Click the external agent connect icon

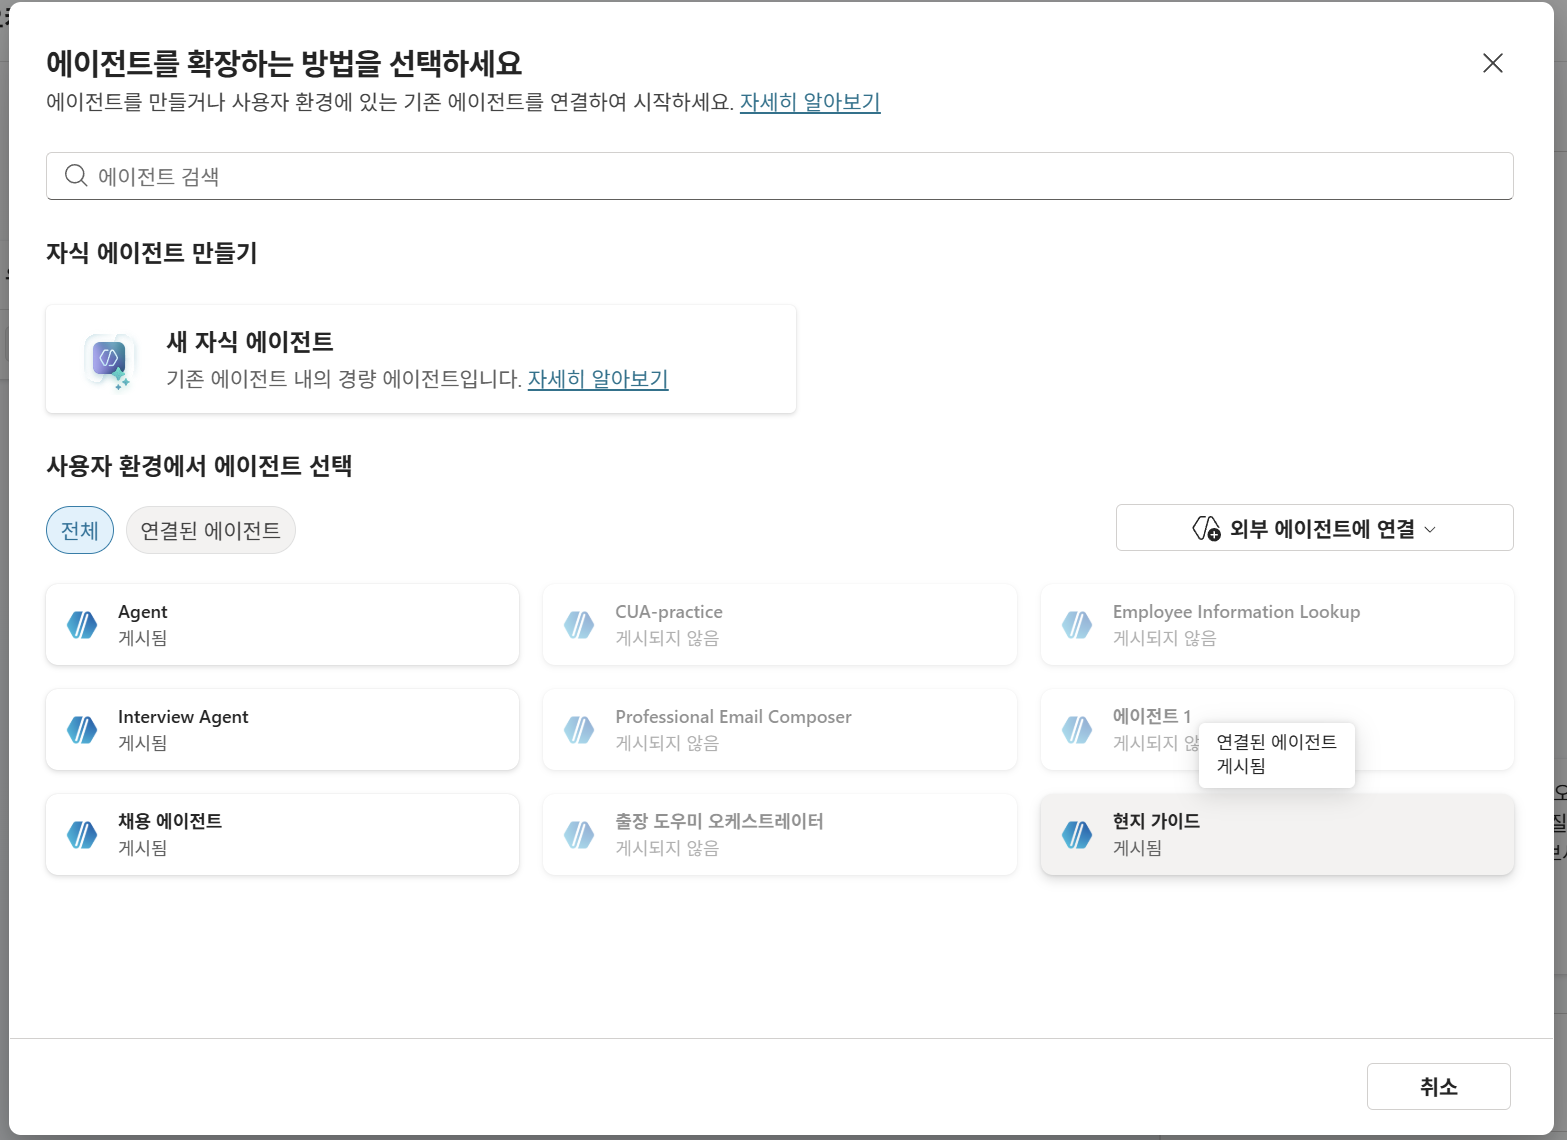pyautogui.click(x=1206, y=528)
